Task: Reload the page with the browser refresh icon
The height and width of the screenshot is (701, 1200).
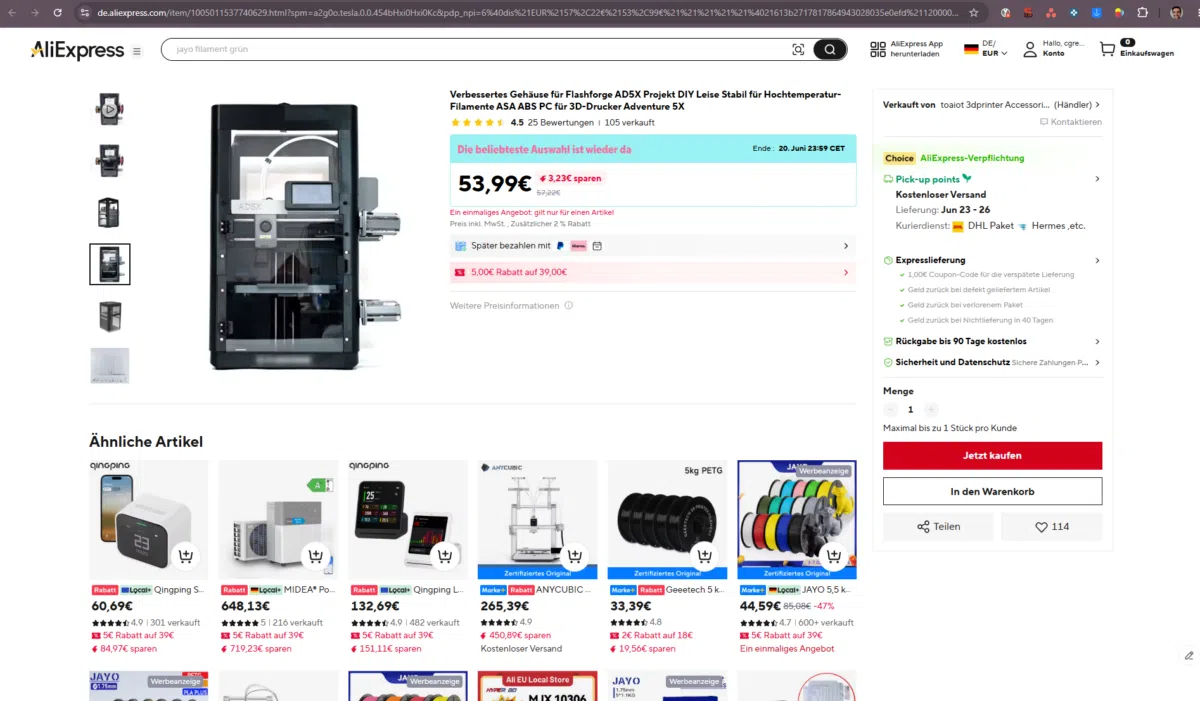Action: (58, 13)
